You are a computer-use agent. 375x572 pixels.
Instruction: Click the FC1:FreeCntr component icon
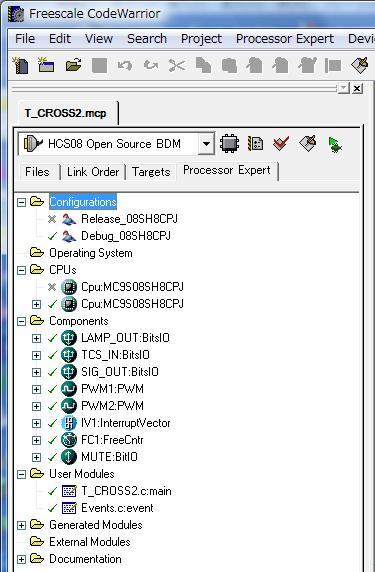69,440
